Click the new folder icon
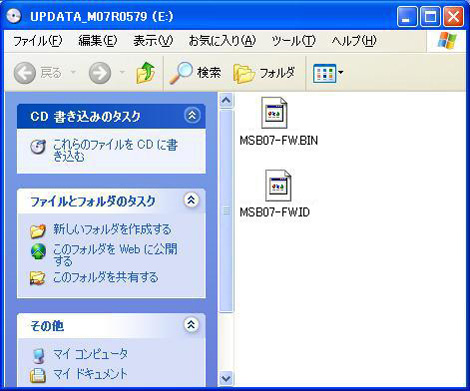This screenshot has height=391, width=470. tap(38, 231)
